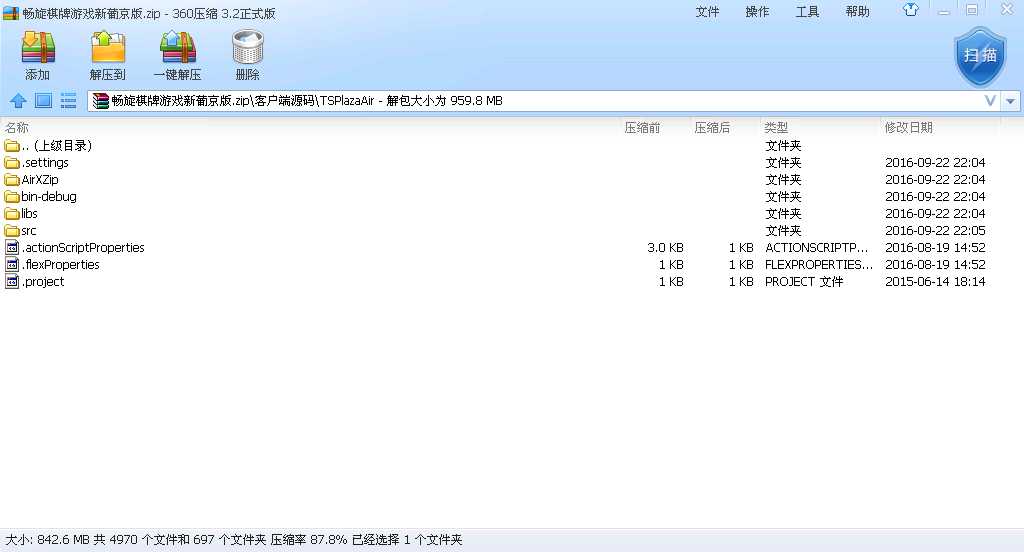The height and width of the screenshot is (552, 1024).
Task: Open the 文件 menu
Action: pyautogui.click(x=707, y=12)
